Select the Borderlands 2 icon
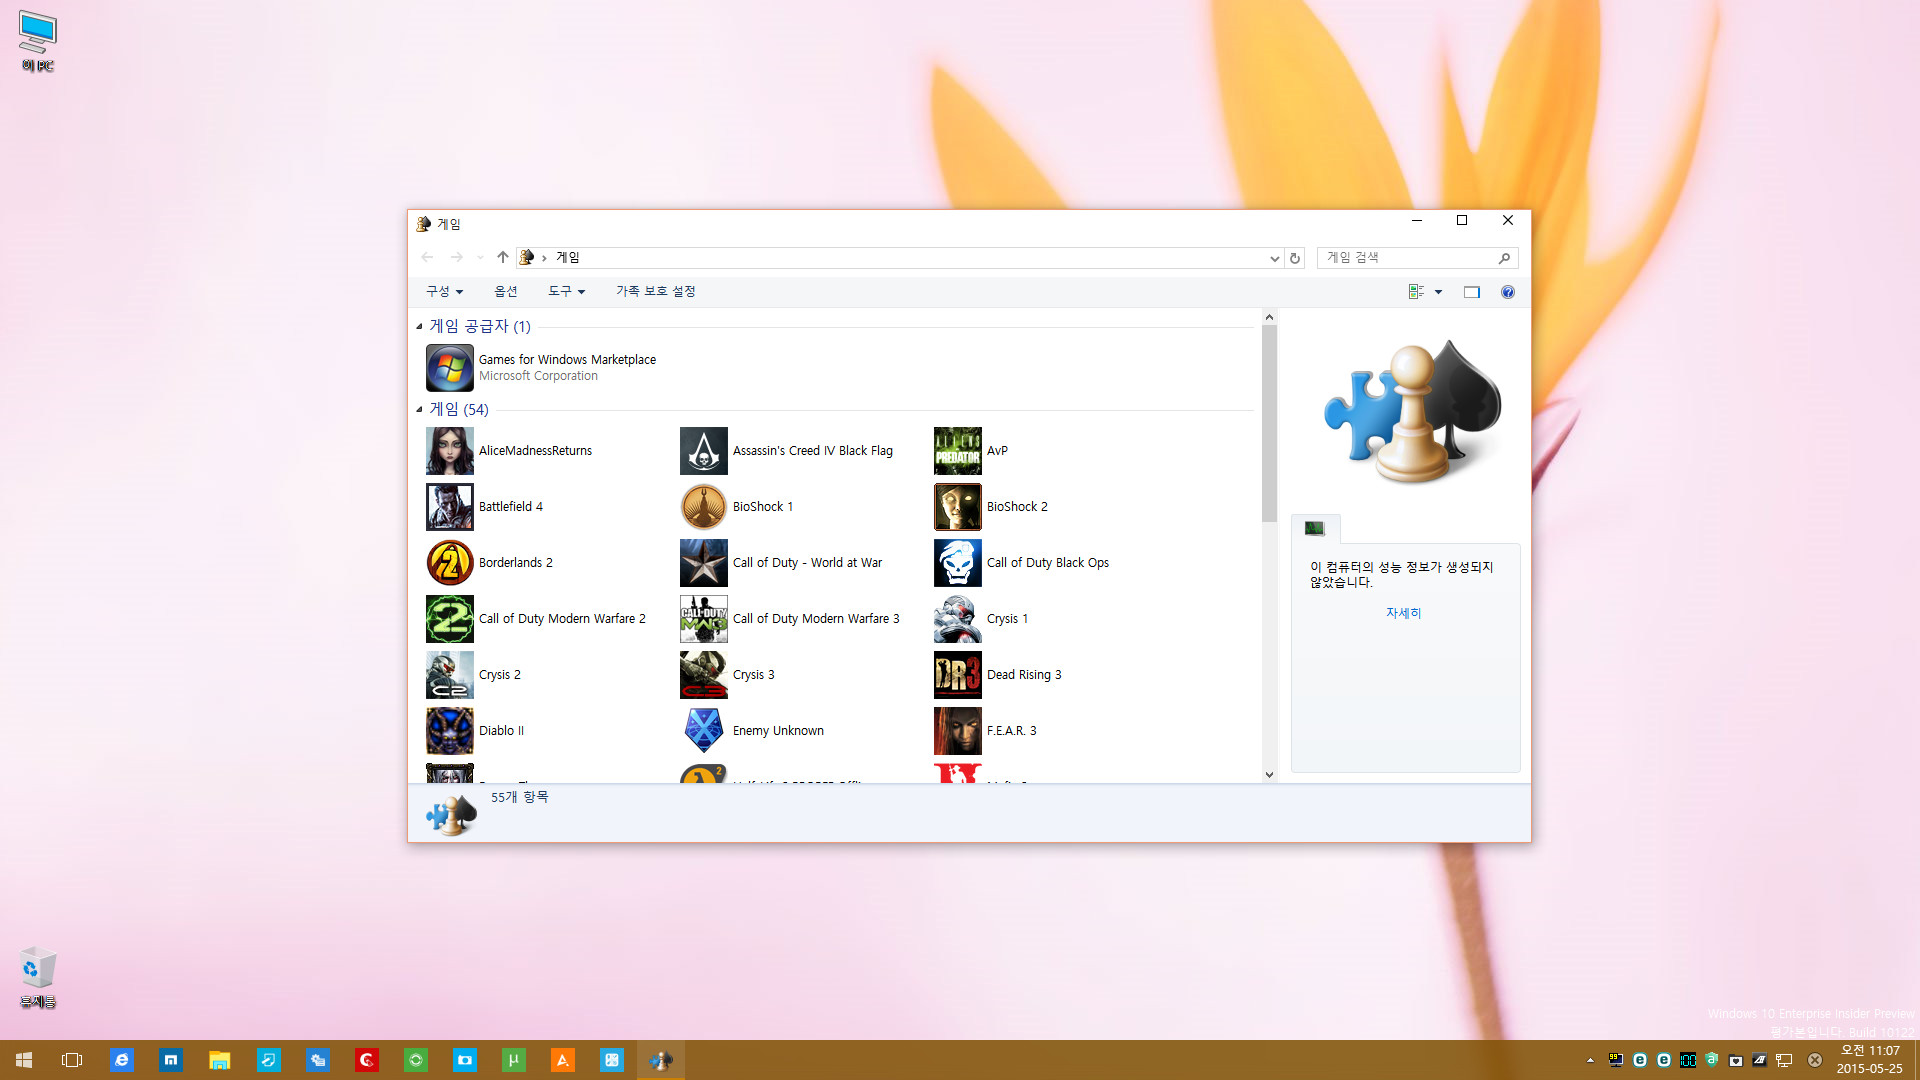The width and height of the screenshot is (1920, 1080). [450, 563]
